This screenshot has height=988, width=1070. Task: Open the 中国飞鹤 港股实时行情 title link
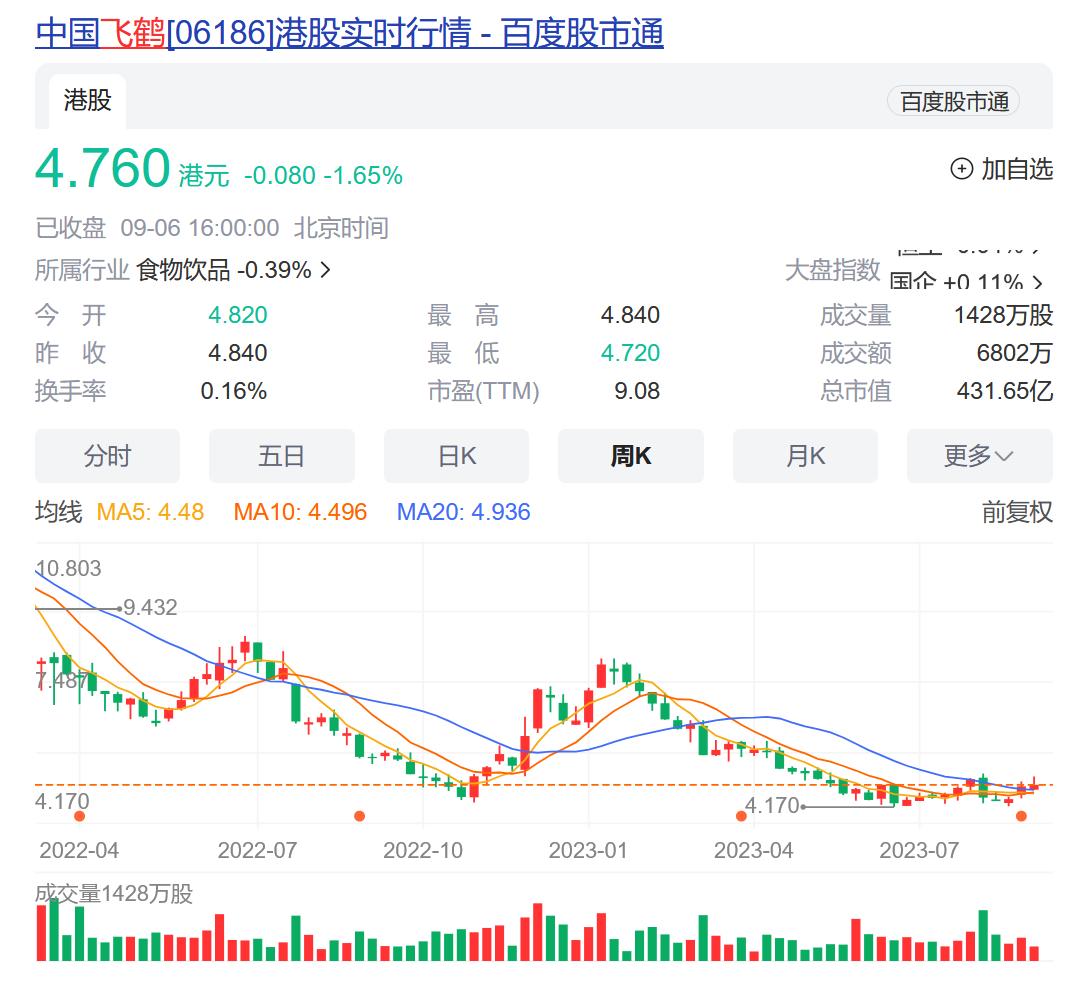tap(349, 34)
